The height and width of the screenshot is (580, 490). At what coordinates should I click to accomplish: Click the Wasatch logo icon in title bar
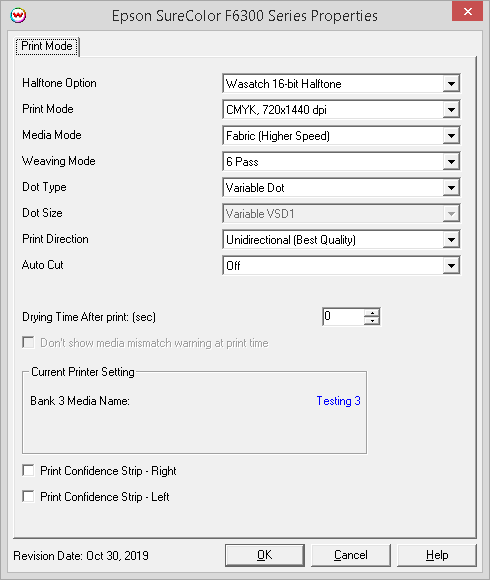18,16
